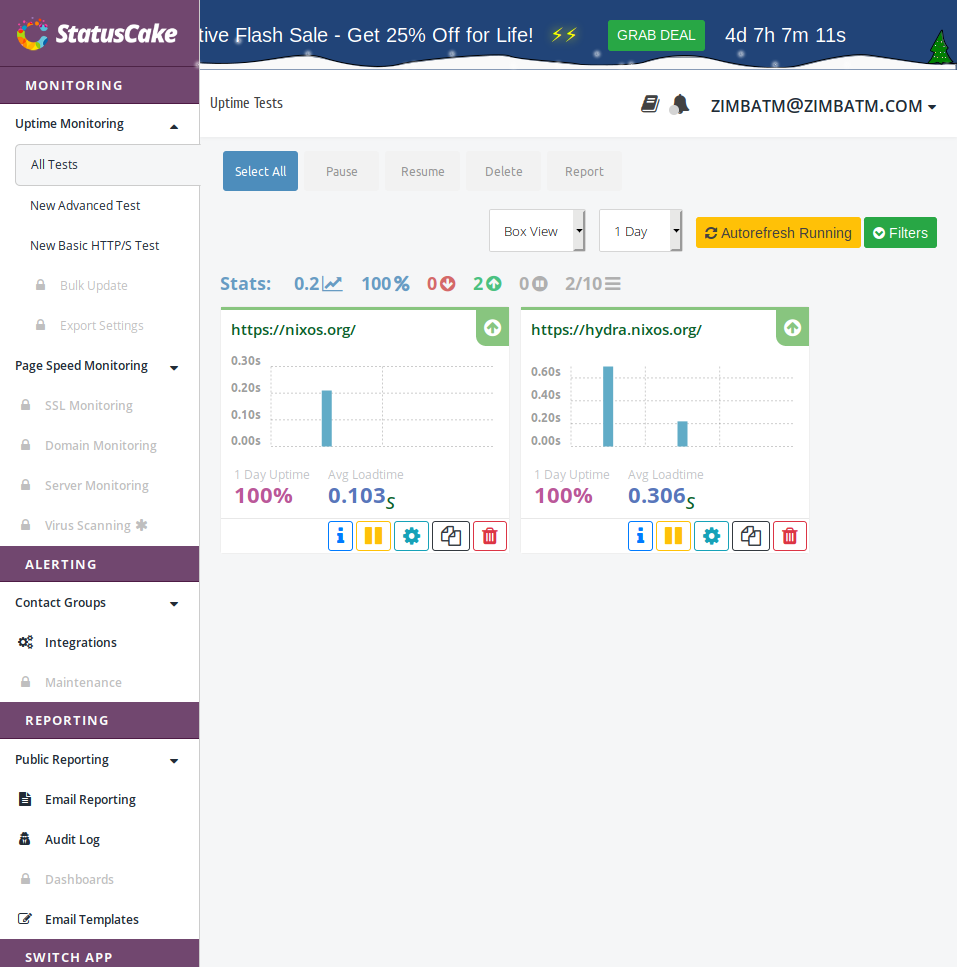Click the Select All button
Screen dimensions: 957x967
coord(260,171)
